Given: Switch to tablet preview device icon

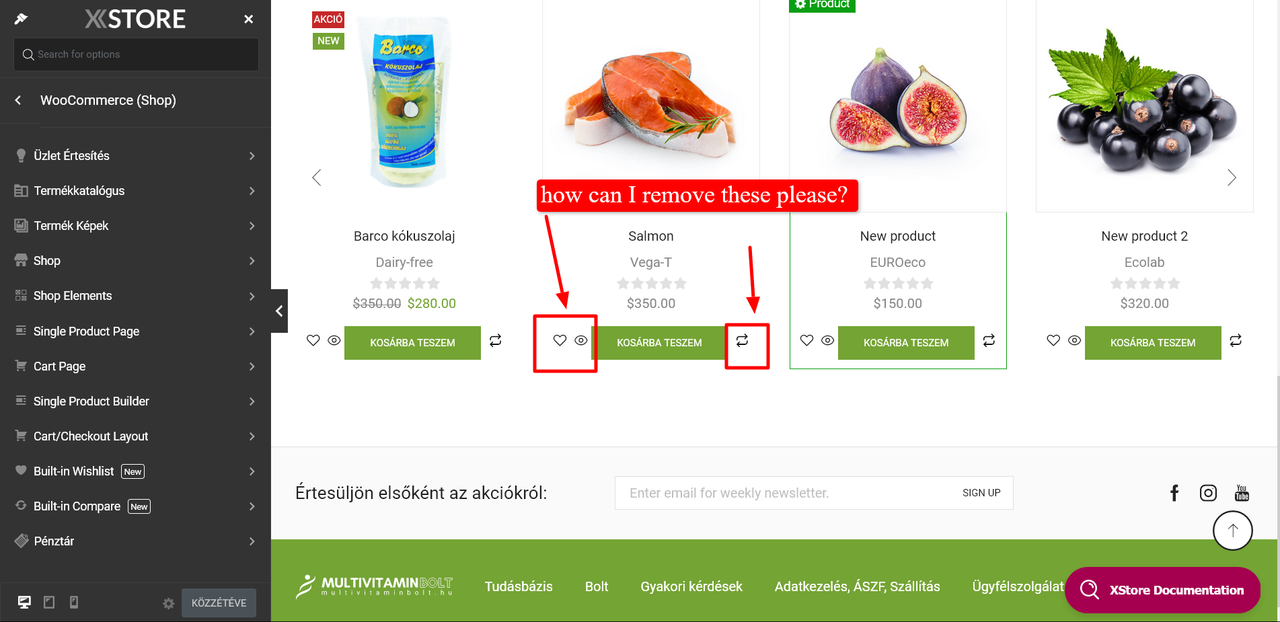Looking at the screenshot, I should click(49, 603).
